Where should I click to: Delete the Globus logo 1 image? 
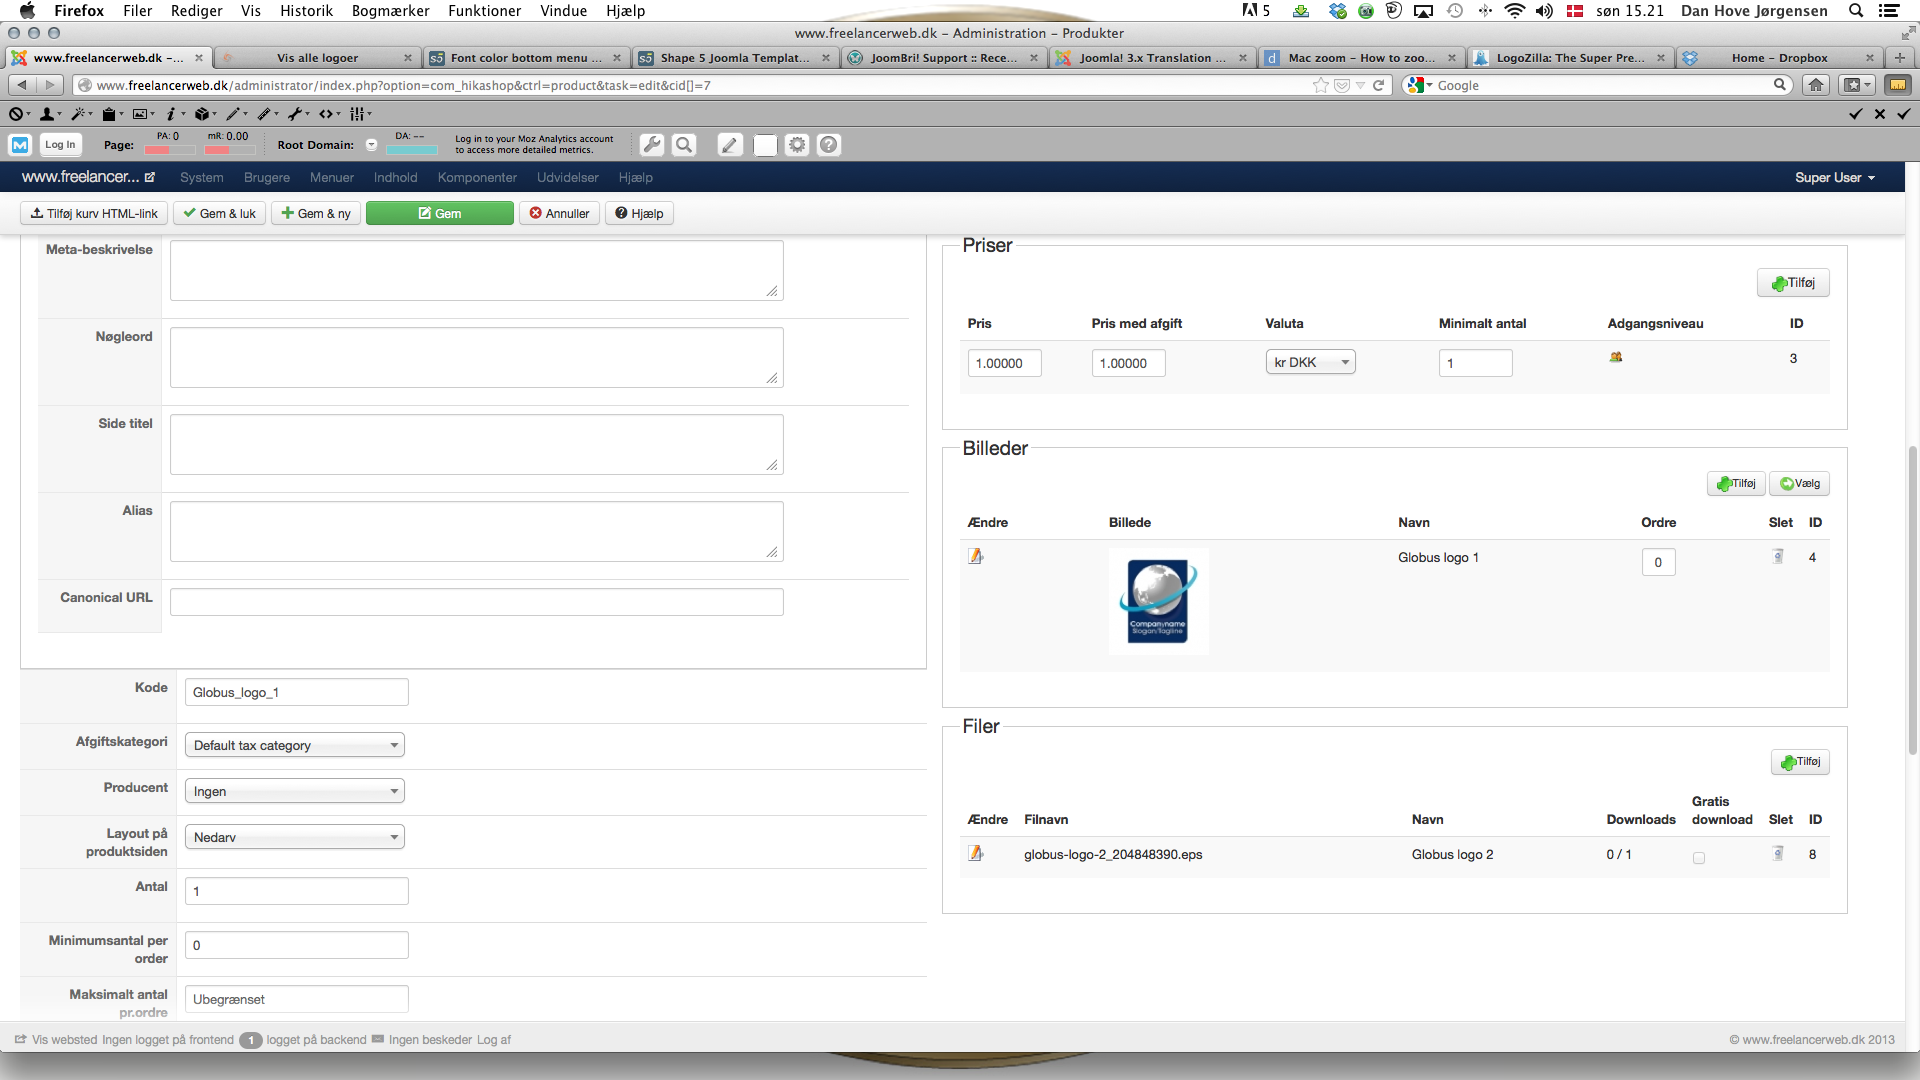(1778, 557)
